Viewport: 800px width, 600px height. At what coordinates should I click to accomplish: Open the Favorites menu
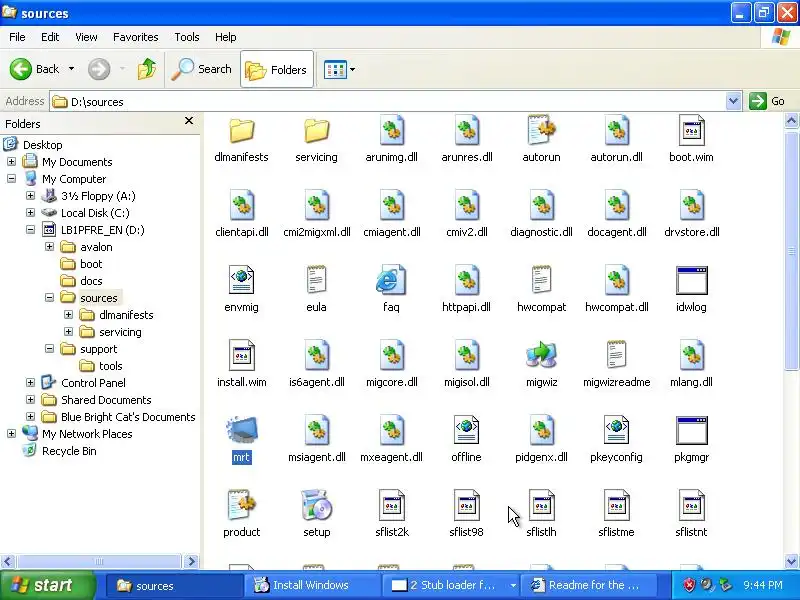[136, 37]
